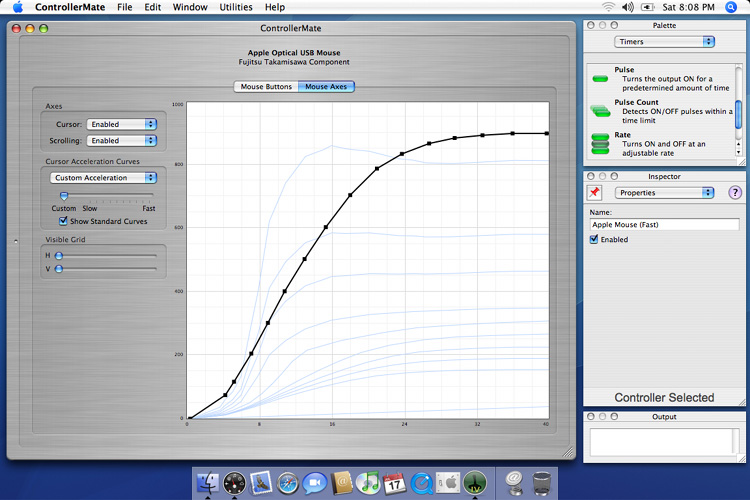The height and width of the screenshot is (500, 750).
Task: Click the Rate timer icon
Action: tap(600, 143)
